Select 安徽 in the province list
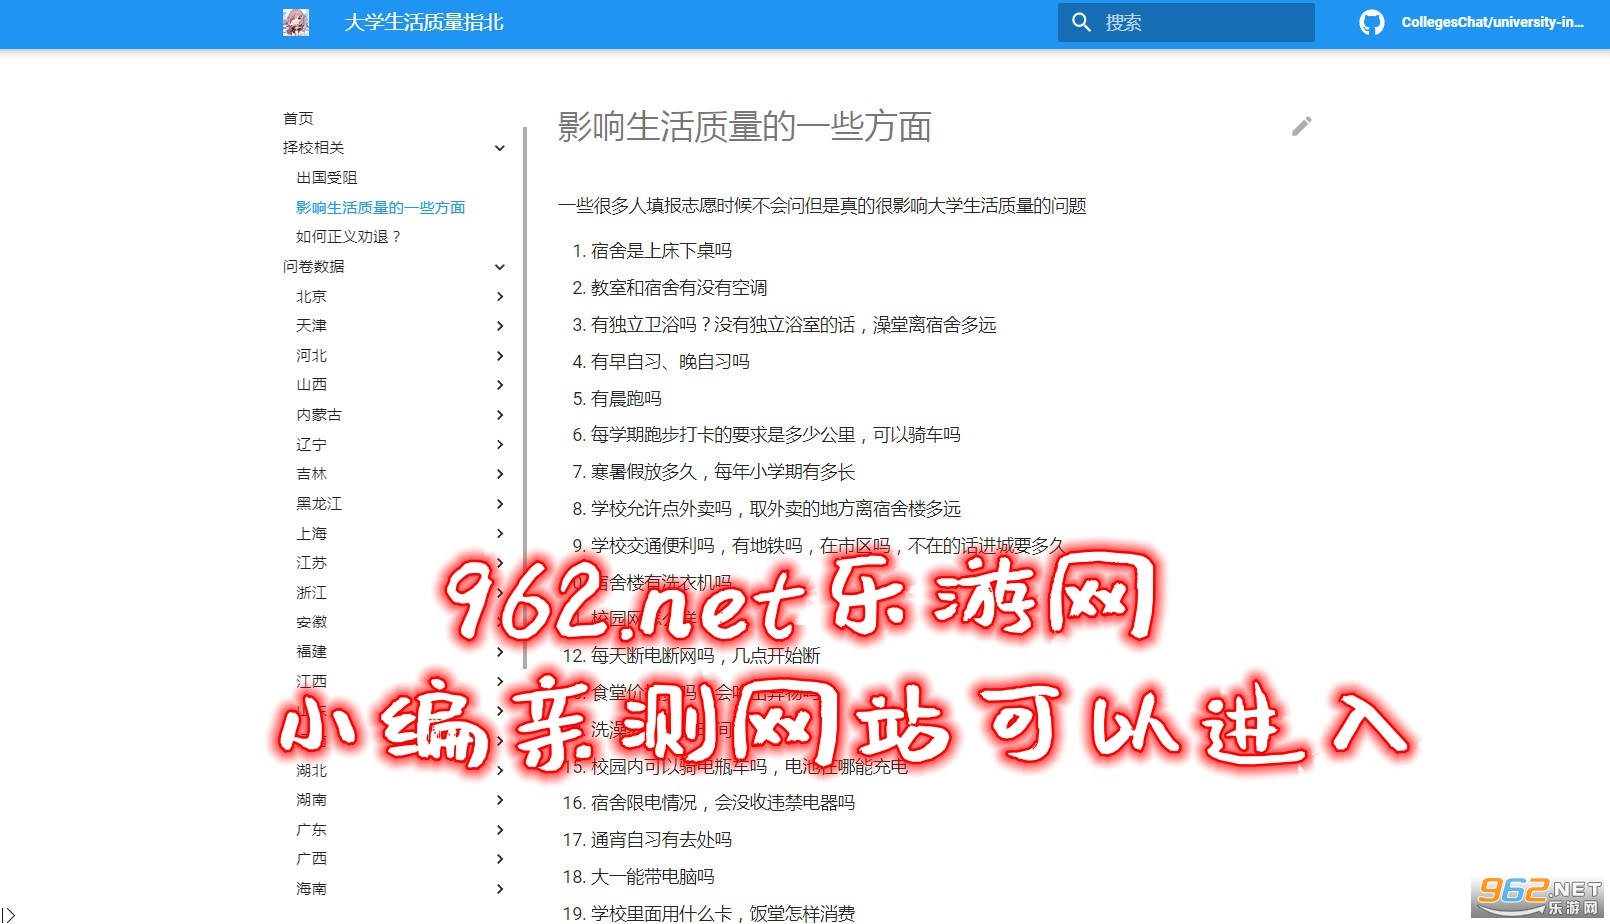 pyautogui.click(x=311, y=621)
